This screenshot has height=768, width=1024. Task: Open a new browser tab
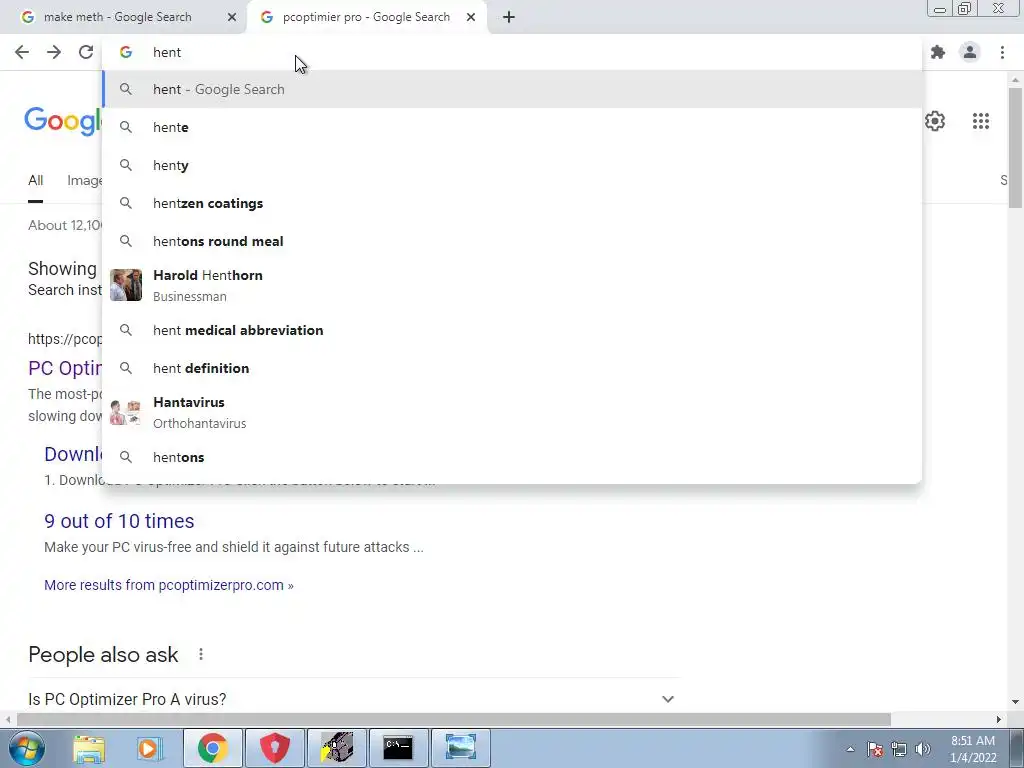509,17
